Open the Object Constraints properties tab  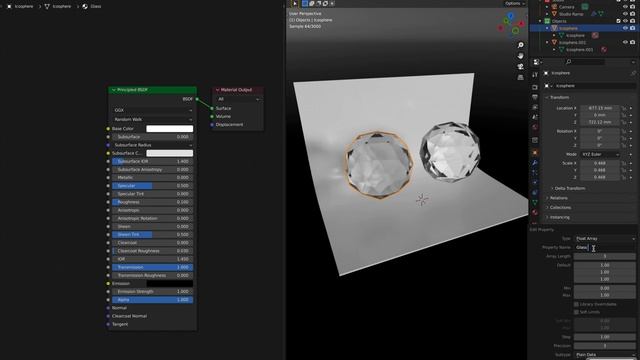(535, 192)
